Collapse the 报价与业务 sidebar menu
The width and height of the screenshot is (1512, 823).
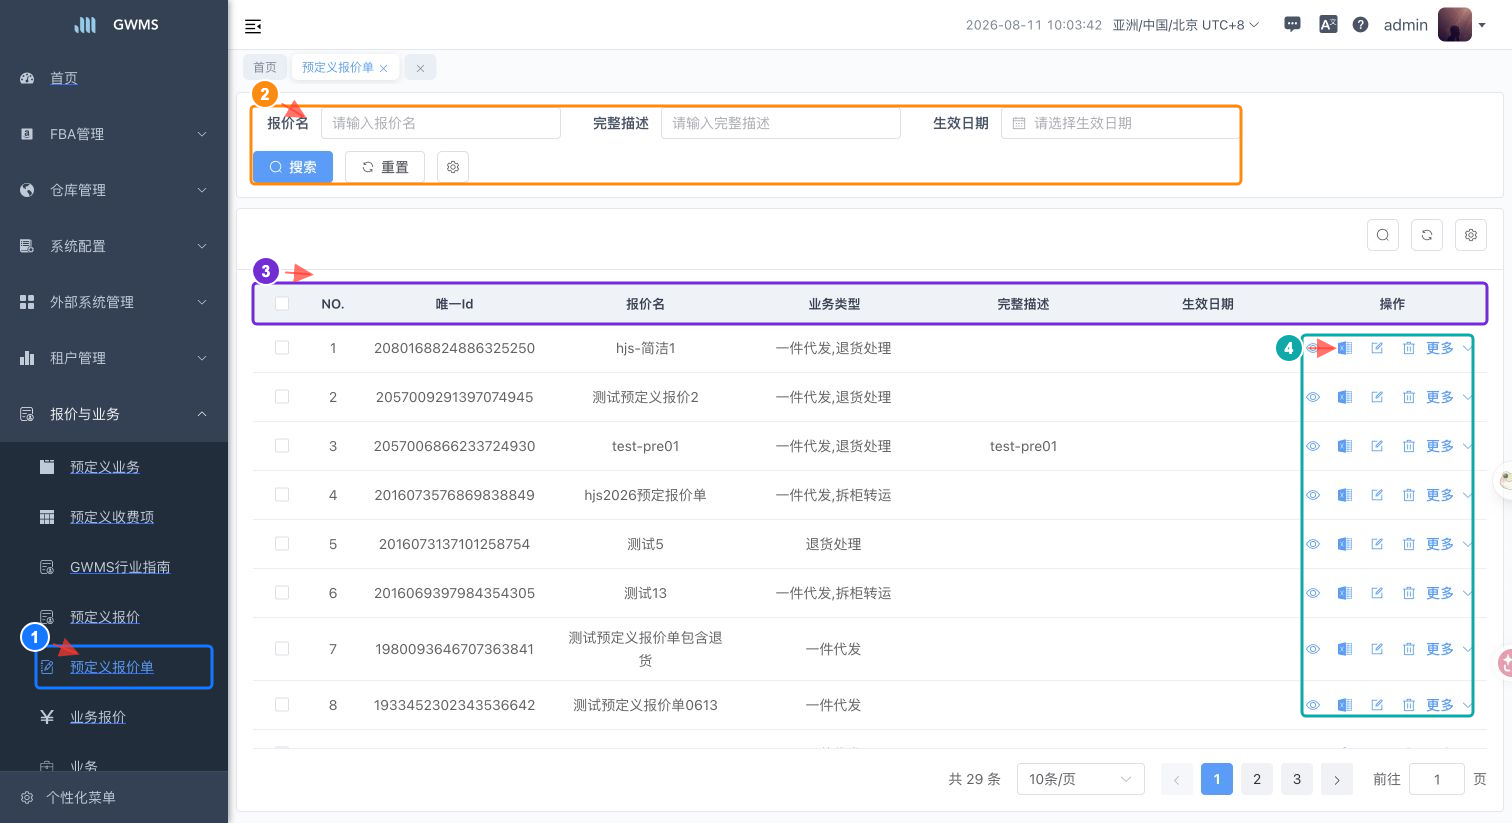point(114,414)
